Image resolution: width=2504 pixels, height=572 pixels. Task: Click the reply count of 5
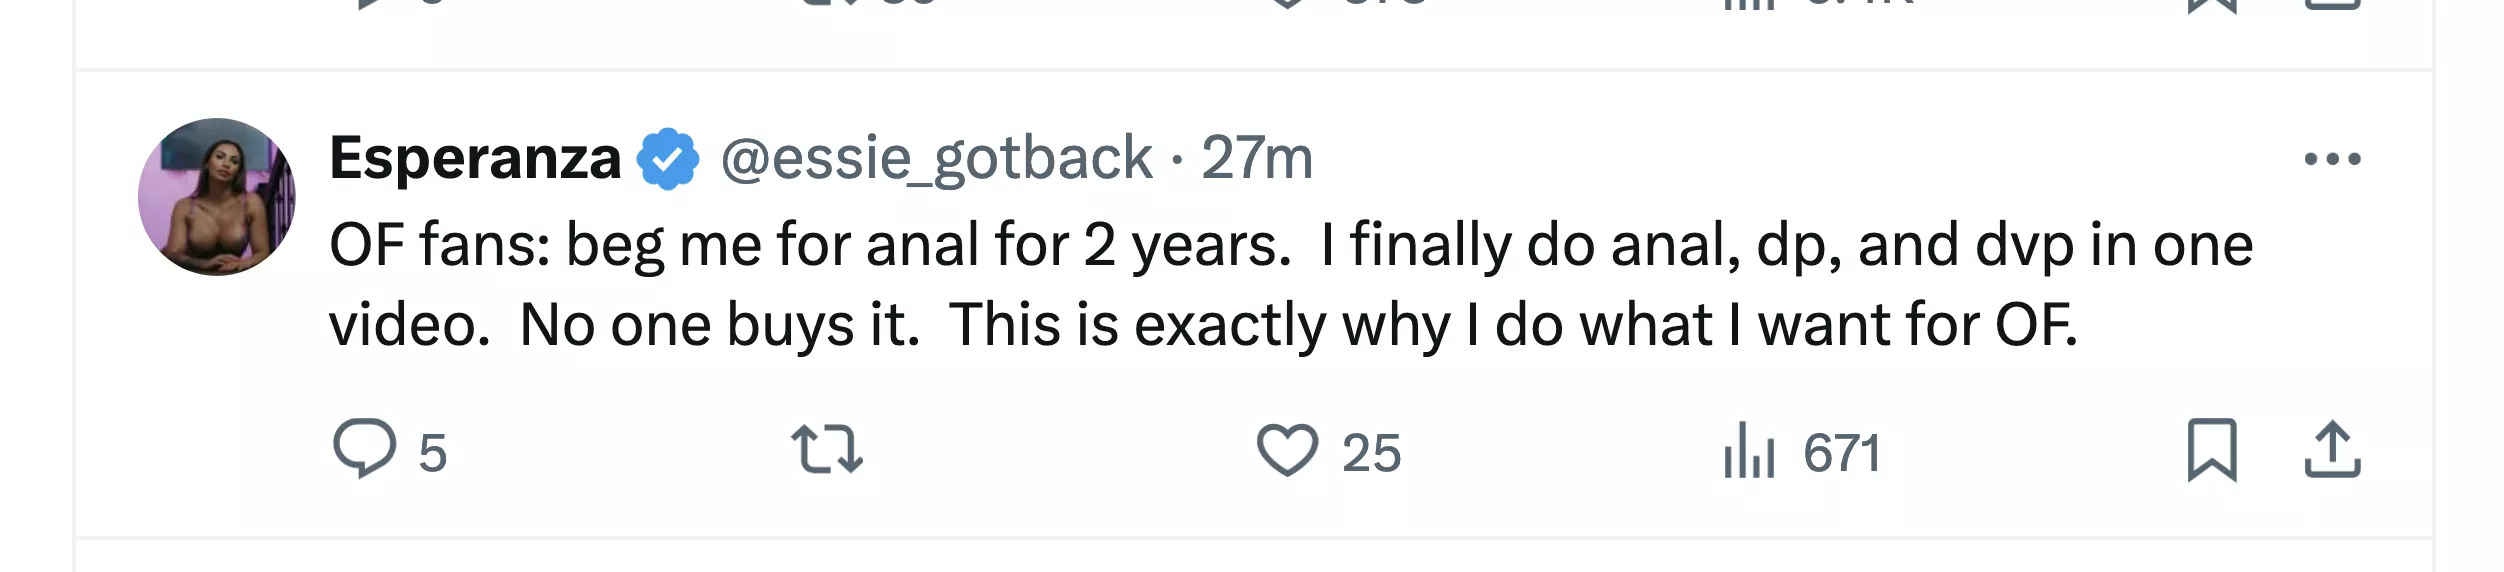(432, 454)
